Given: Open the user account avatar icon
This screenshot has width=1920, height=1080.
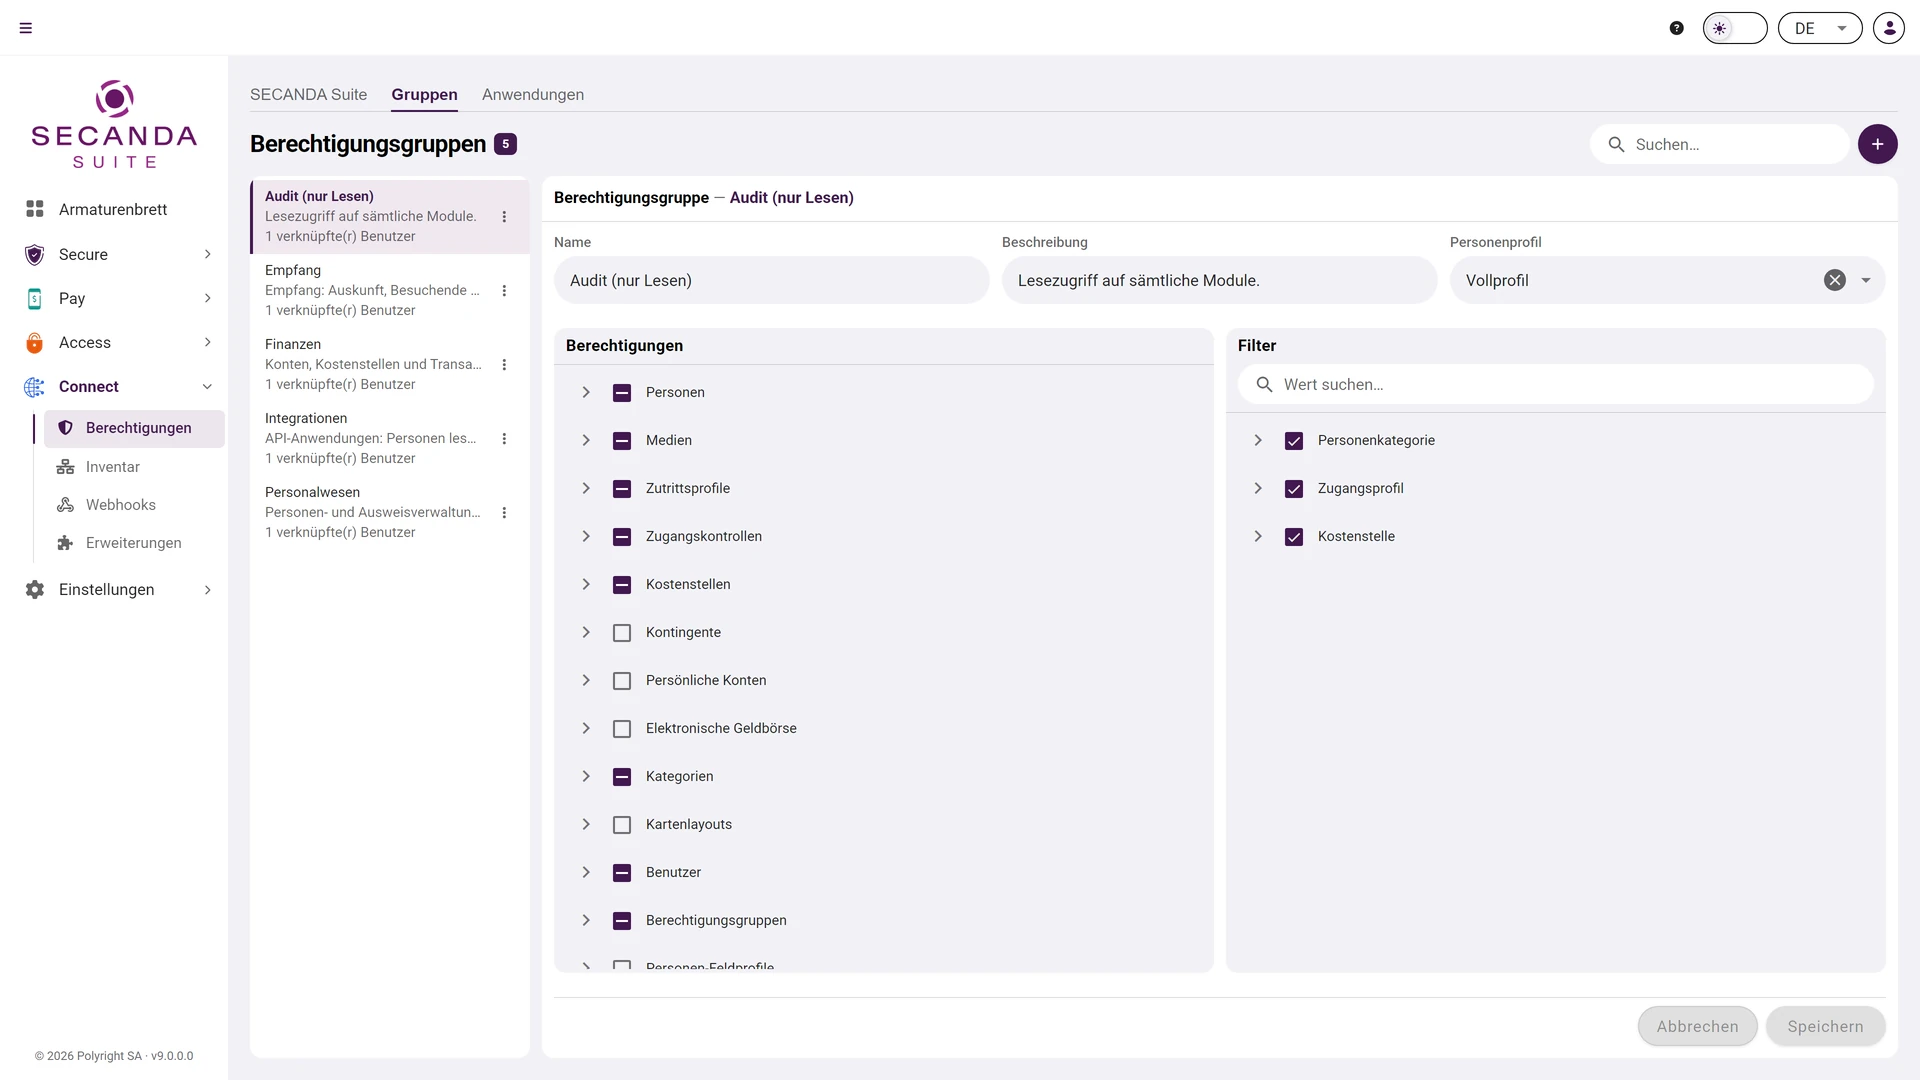Looking at the screenshot, I should [1889, 28].
